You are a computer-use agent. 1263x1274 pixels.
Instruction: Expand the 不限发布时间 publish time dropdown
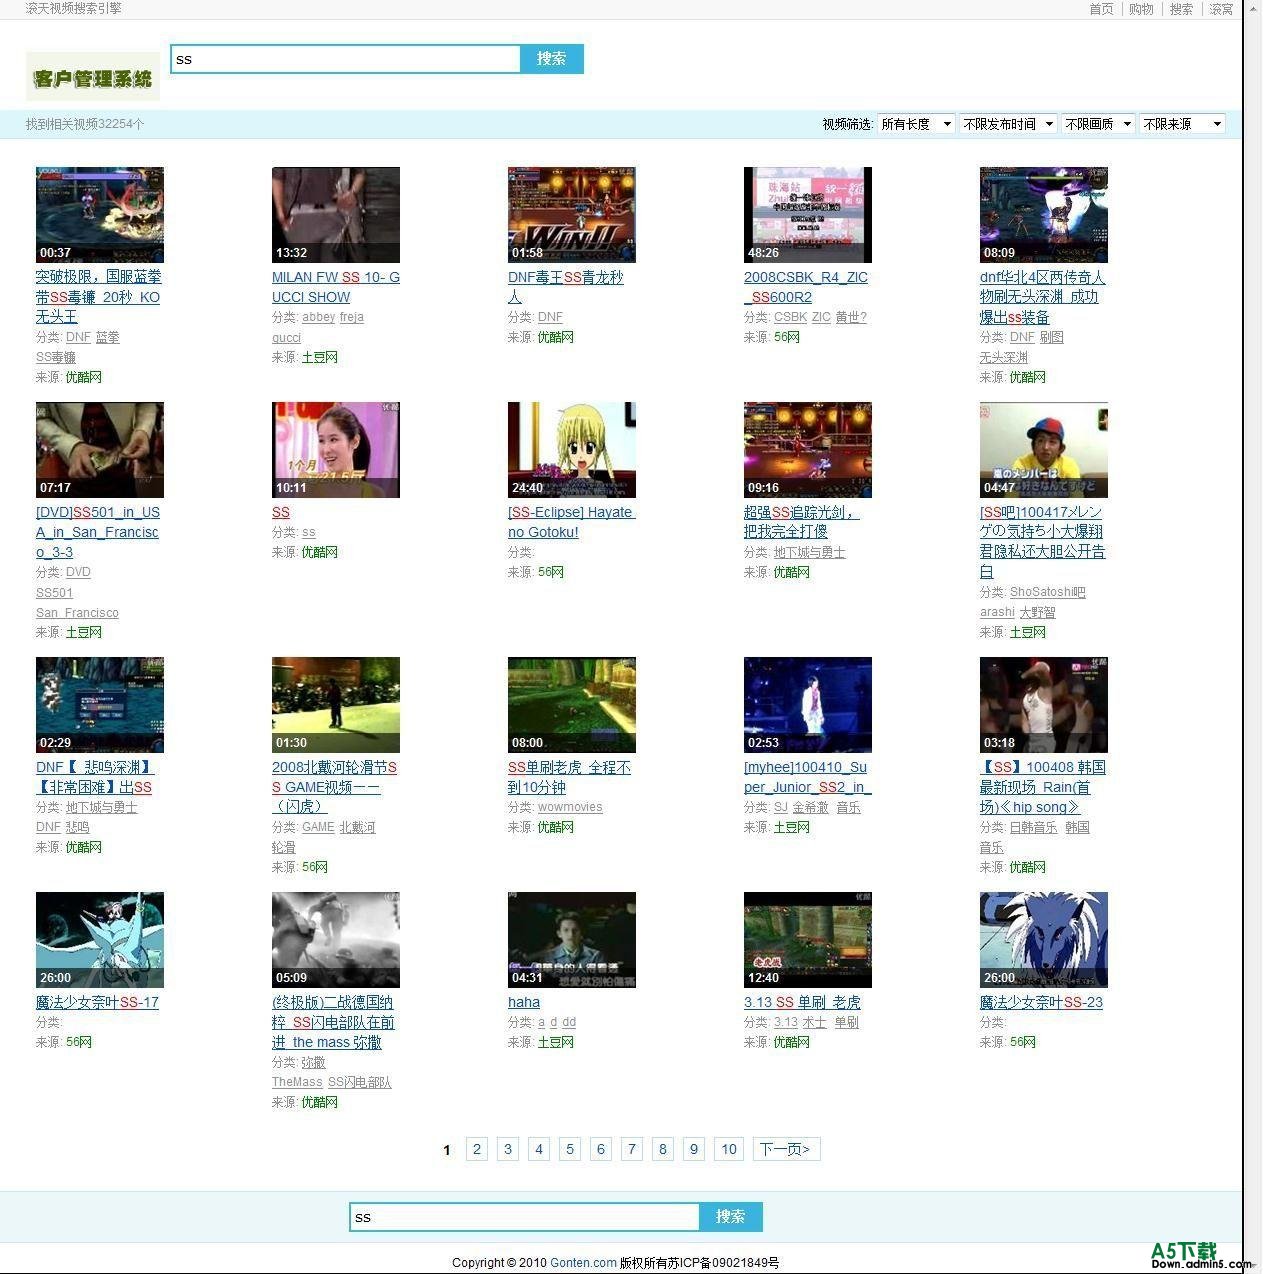1008,124
